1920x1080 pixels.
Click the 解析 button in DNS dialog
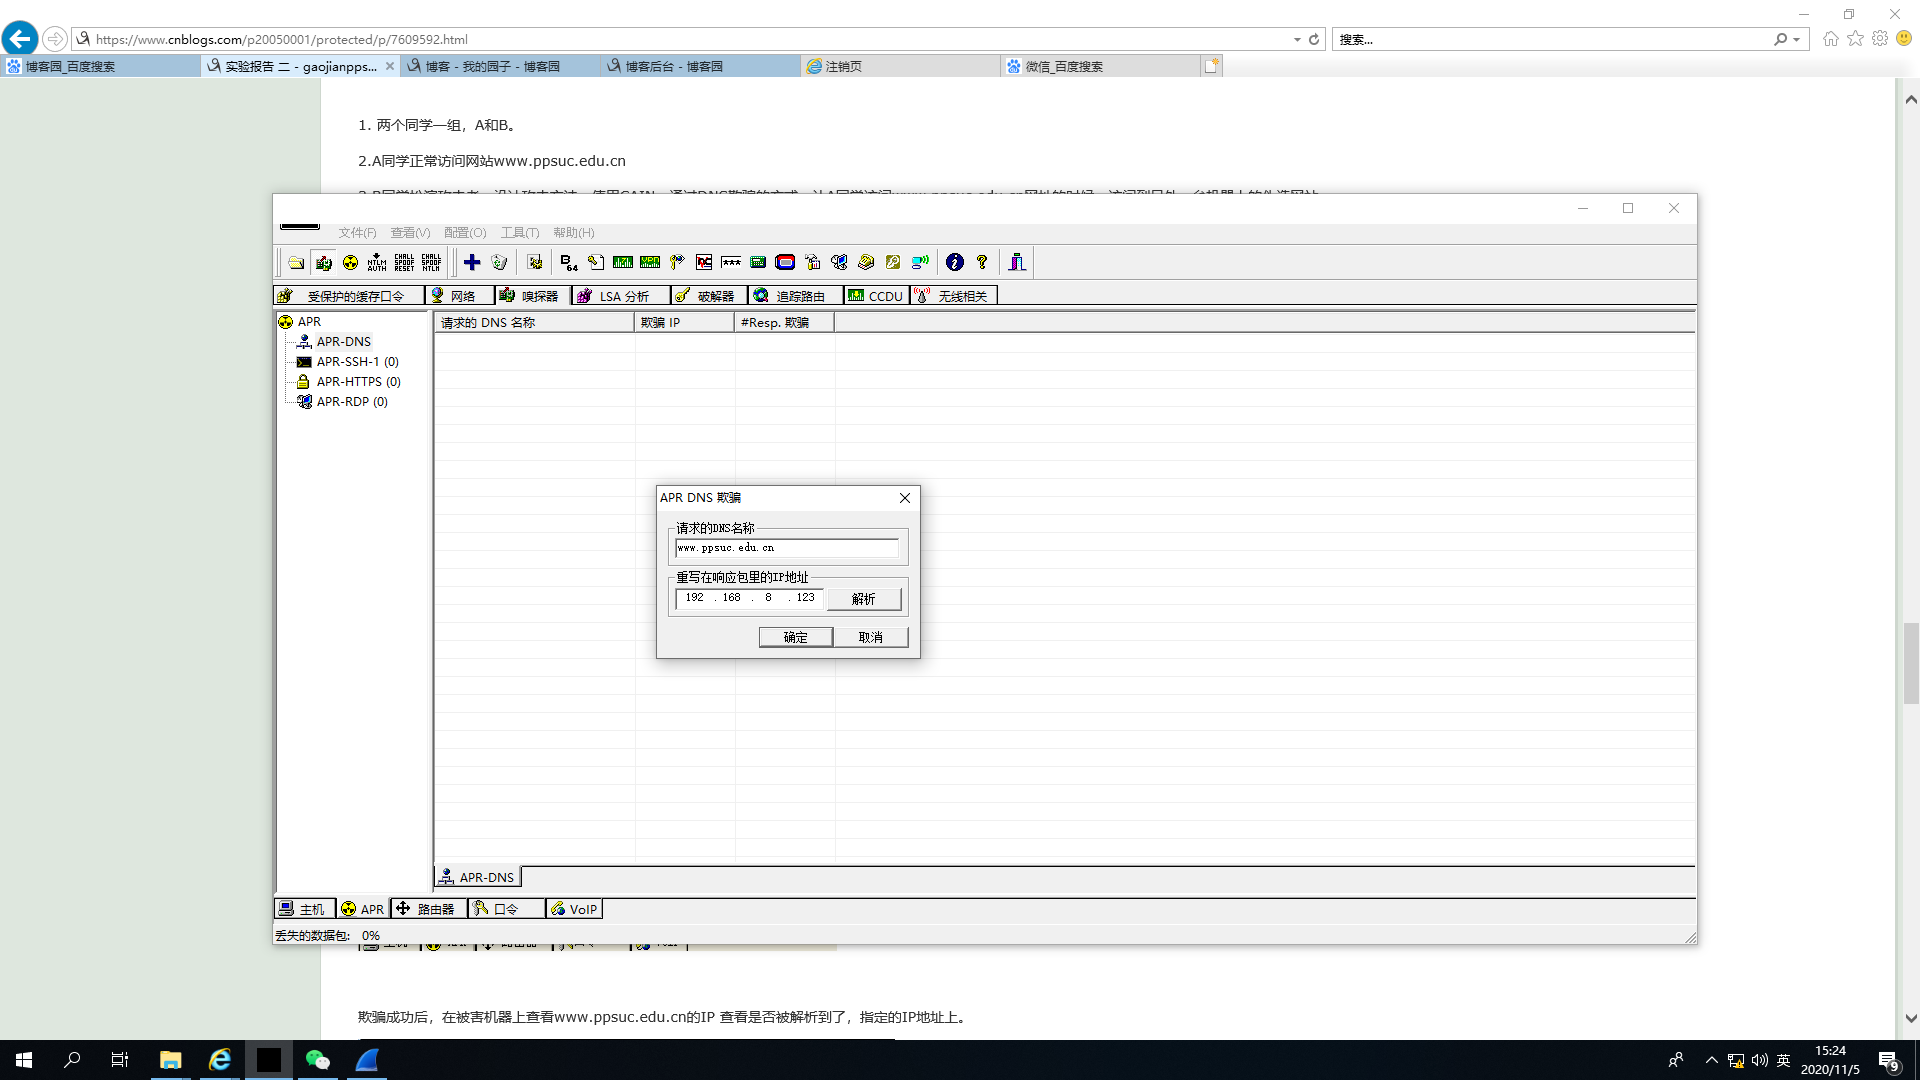[x=864, y=599]
